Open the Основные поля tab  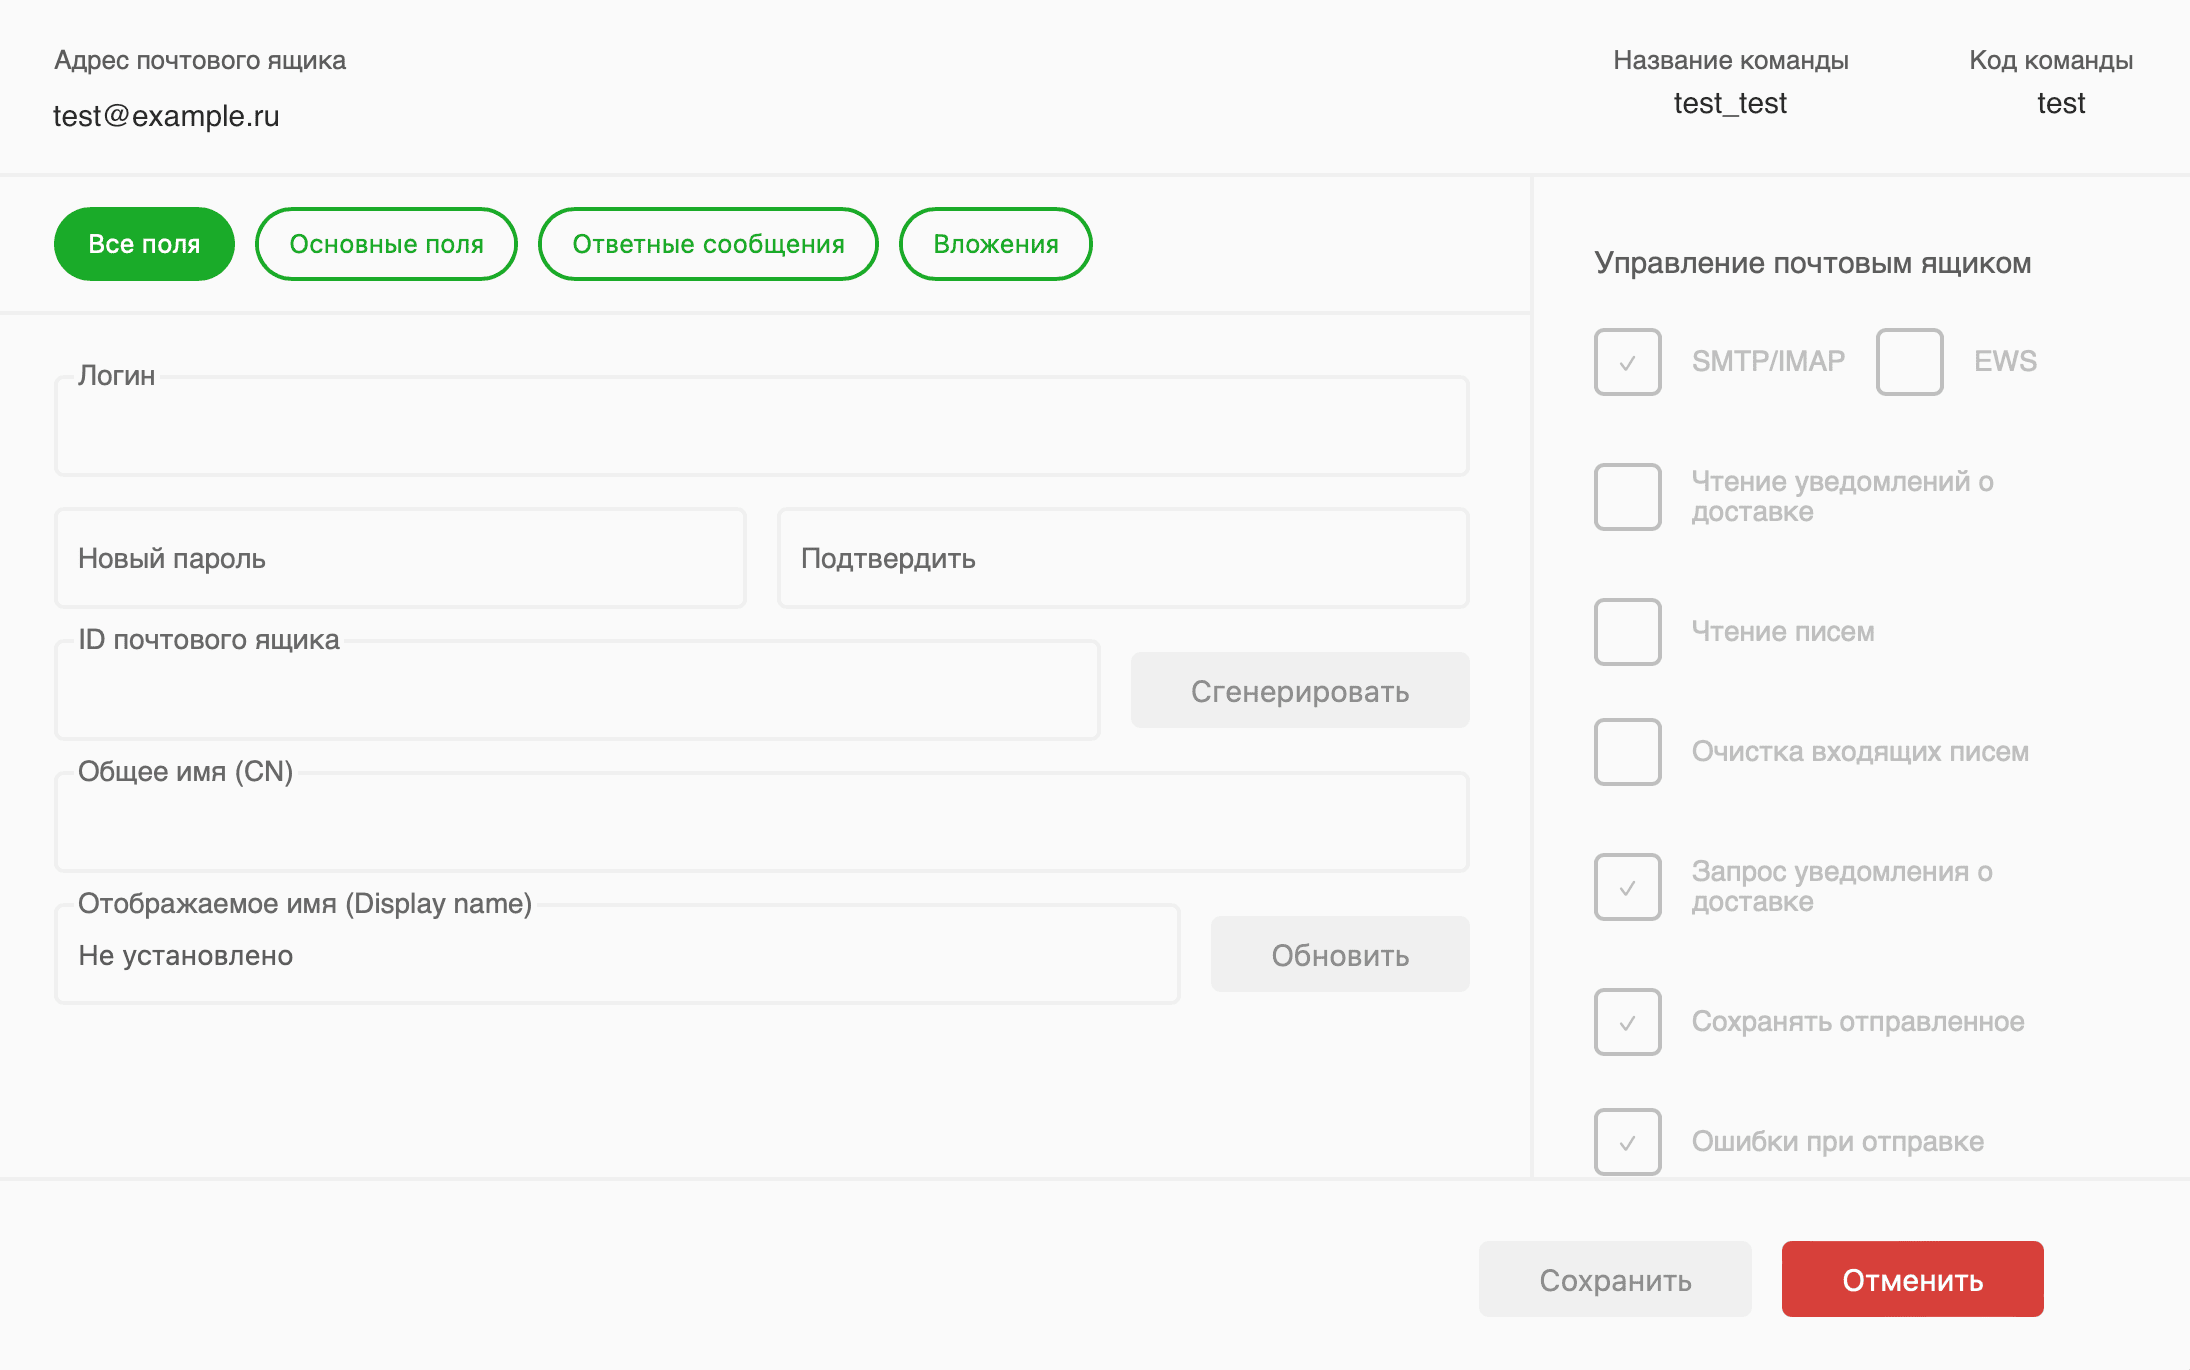(x=386, y=244)
